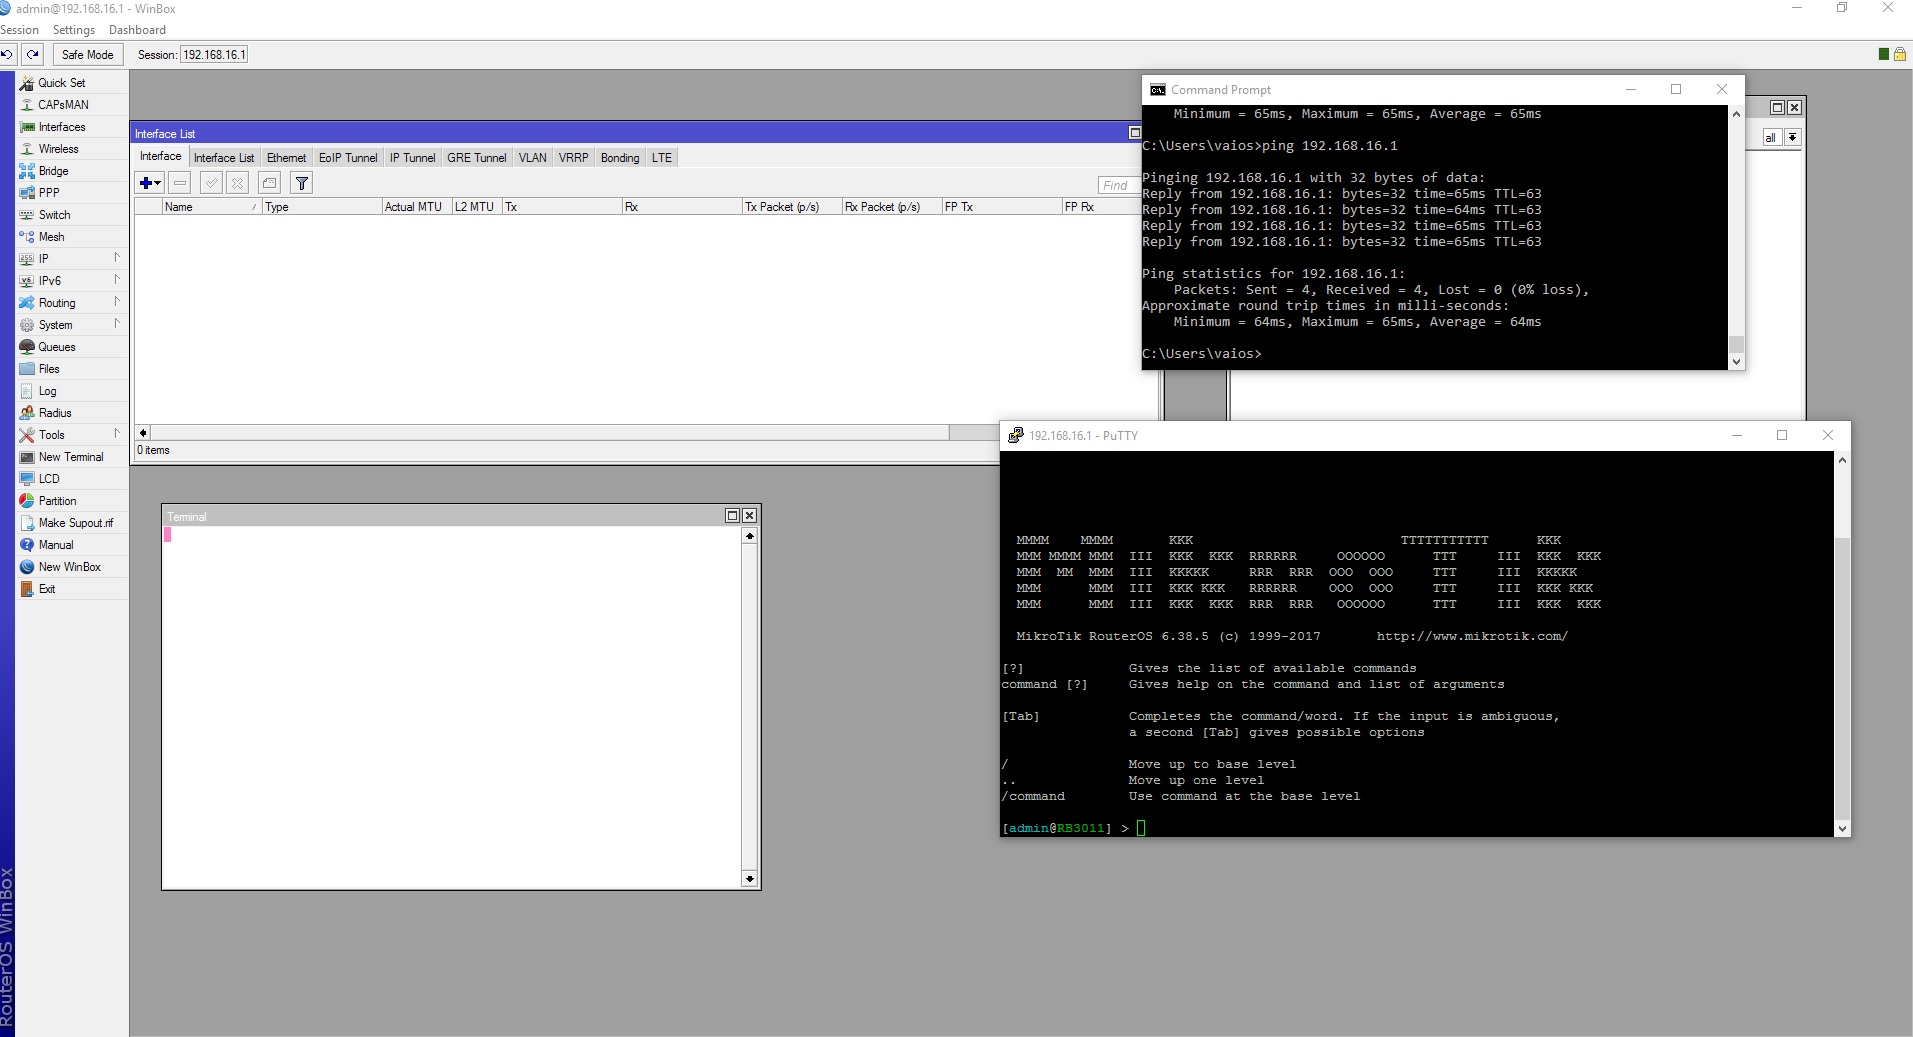The width and height of the screenshot is (1913, 1037).
Task: Click the Session address field
Action: [214, 55]
